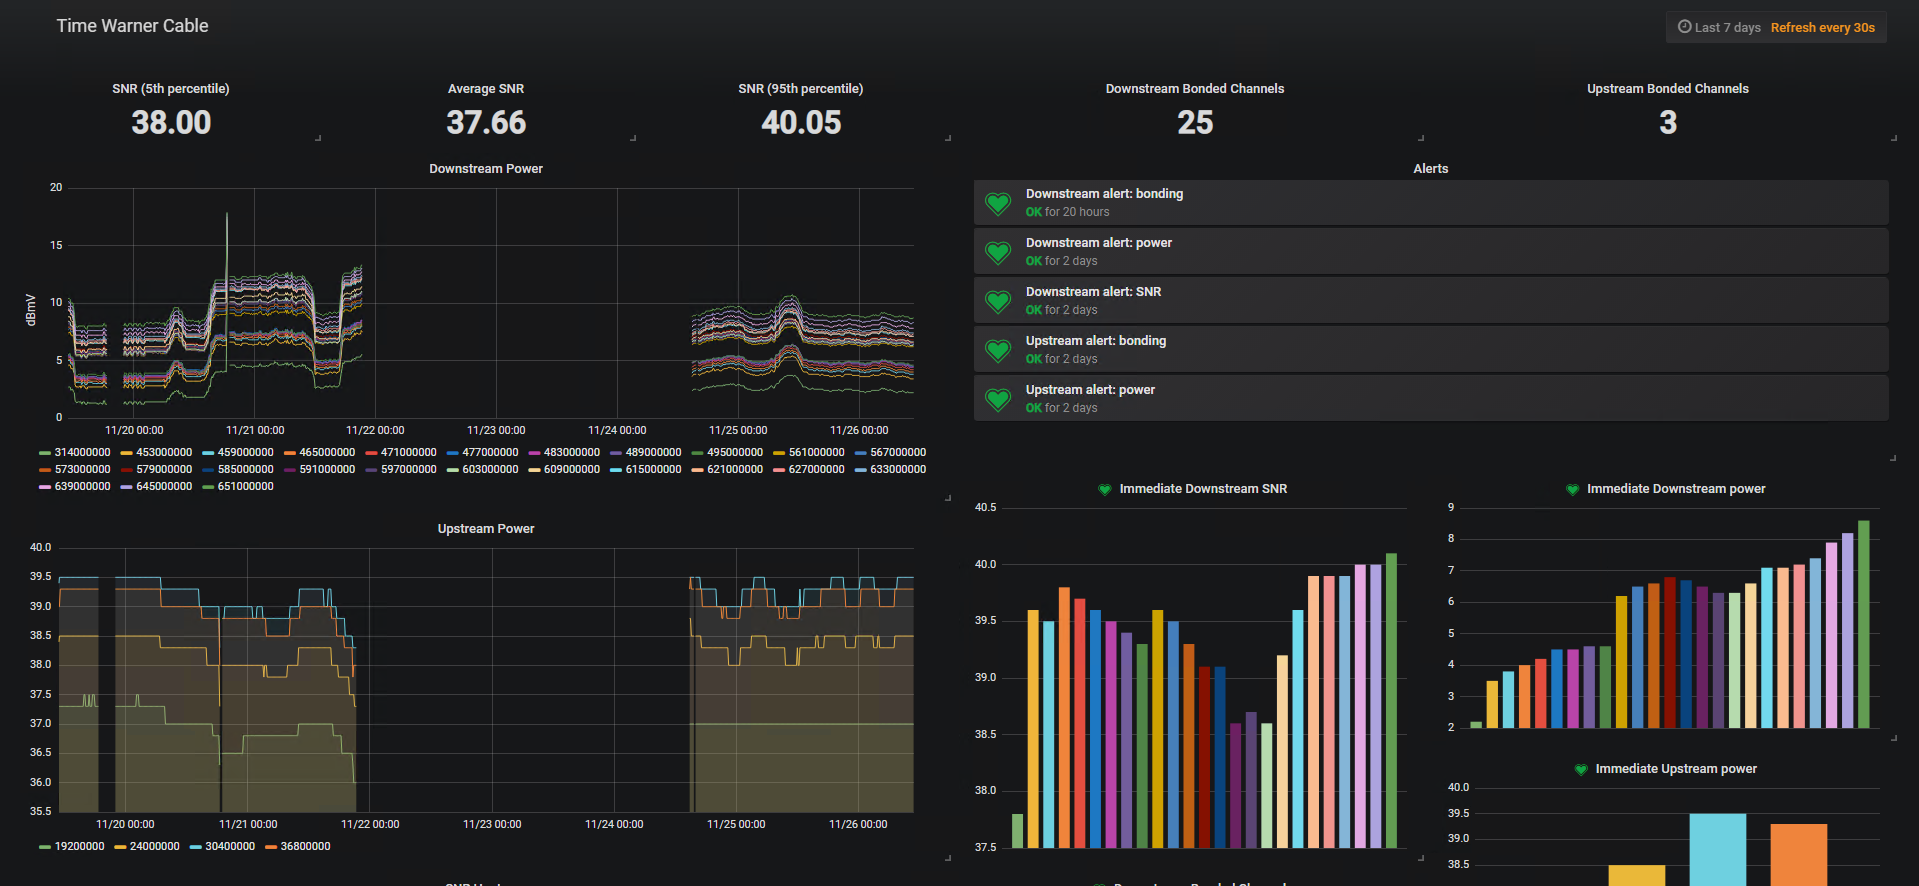Open Upstream Power panel title menu

click(x=486, y=529)
